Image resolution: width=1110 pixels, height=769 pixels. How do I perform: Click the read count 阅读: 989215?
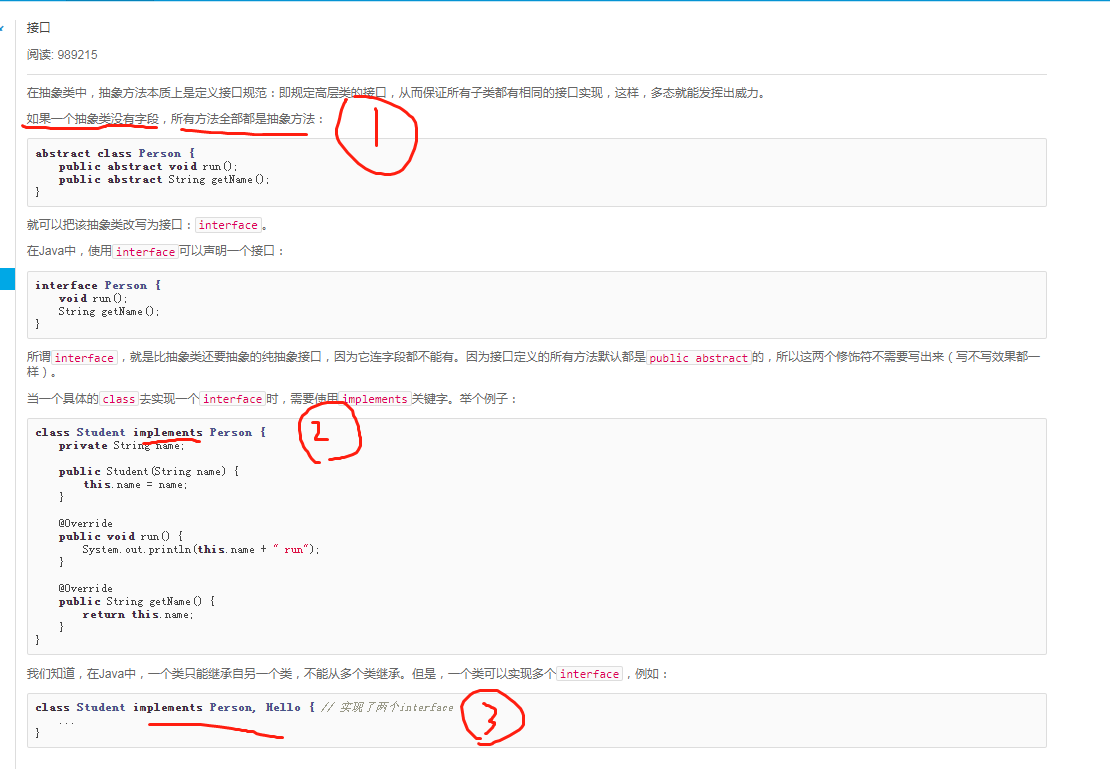(62, 55)
